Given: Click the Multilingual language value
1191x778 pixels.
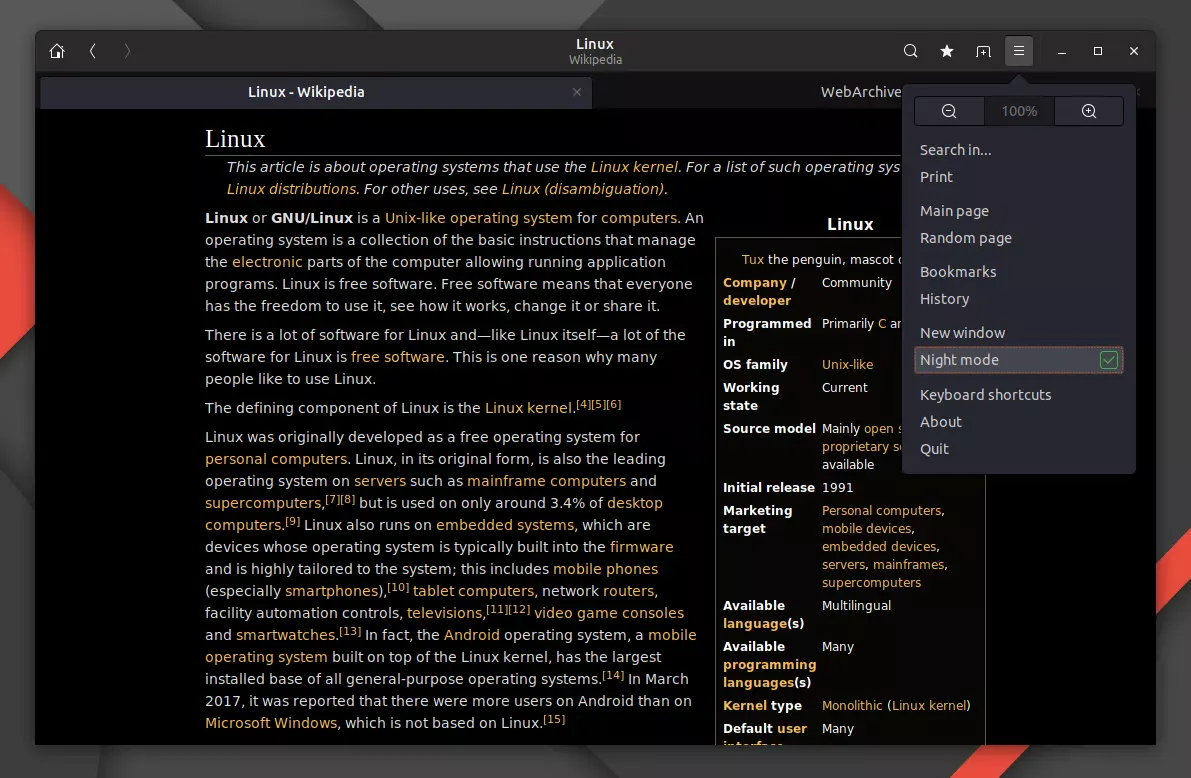Looking at the screenshot, I should [x=856, y=606].
